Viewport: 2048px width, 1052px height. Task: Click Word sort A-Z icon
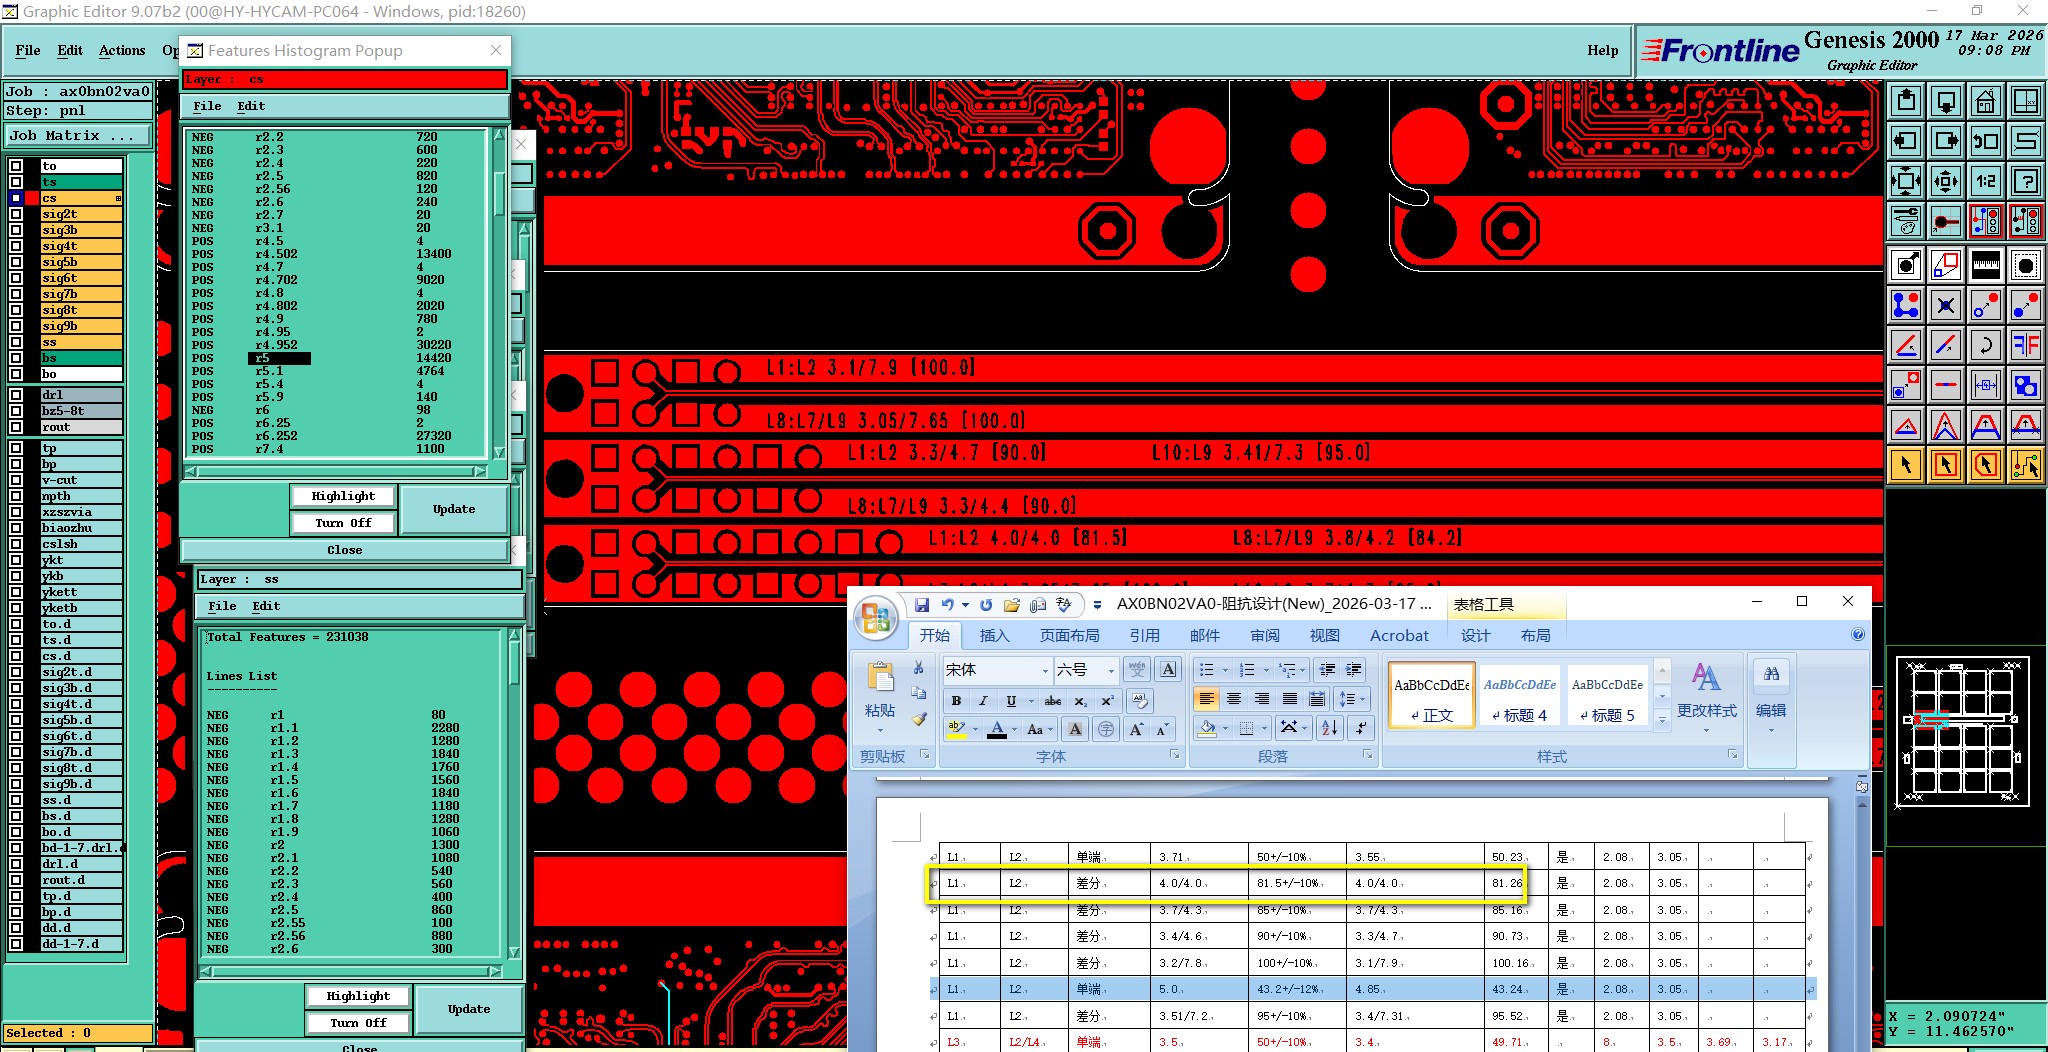[x=1329, y=728]
